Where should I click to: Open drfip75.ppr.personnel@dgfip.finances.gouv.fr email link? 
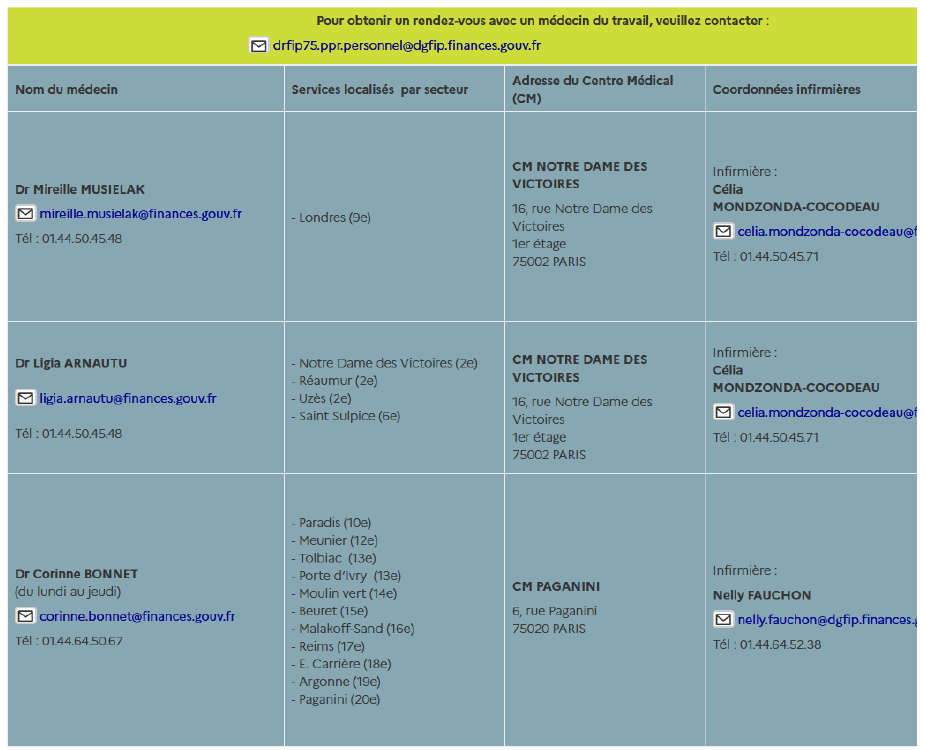pyautogui.click(x=406, y=46)
